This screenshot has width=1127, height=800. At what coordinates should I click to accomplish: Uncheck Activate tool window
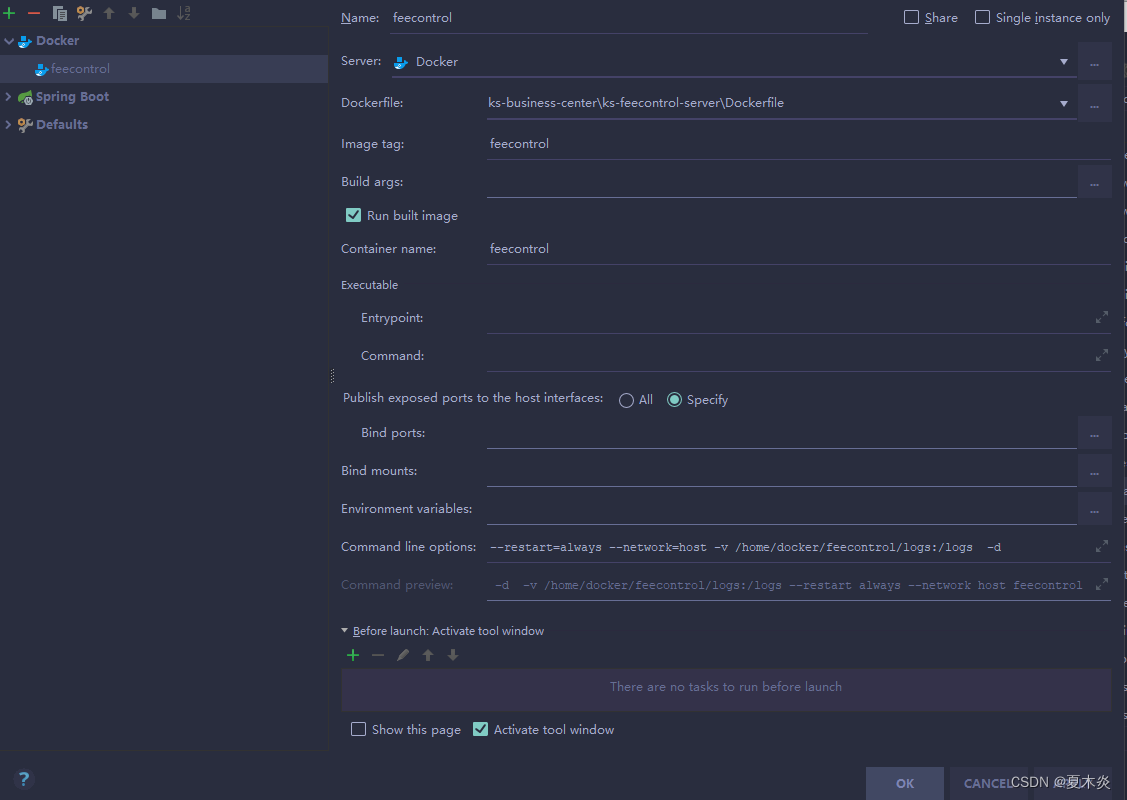(480, 730)
